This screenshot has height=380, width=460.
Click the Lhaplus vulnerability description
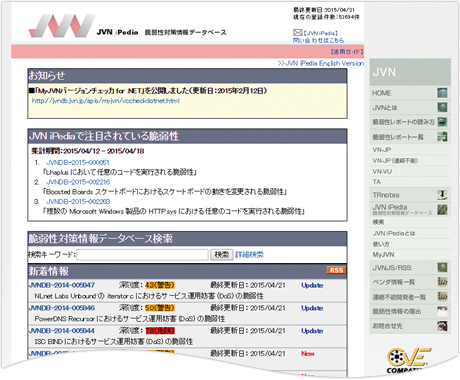(120, 172)
